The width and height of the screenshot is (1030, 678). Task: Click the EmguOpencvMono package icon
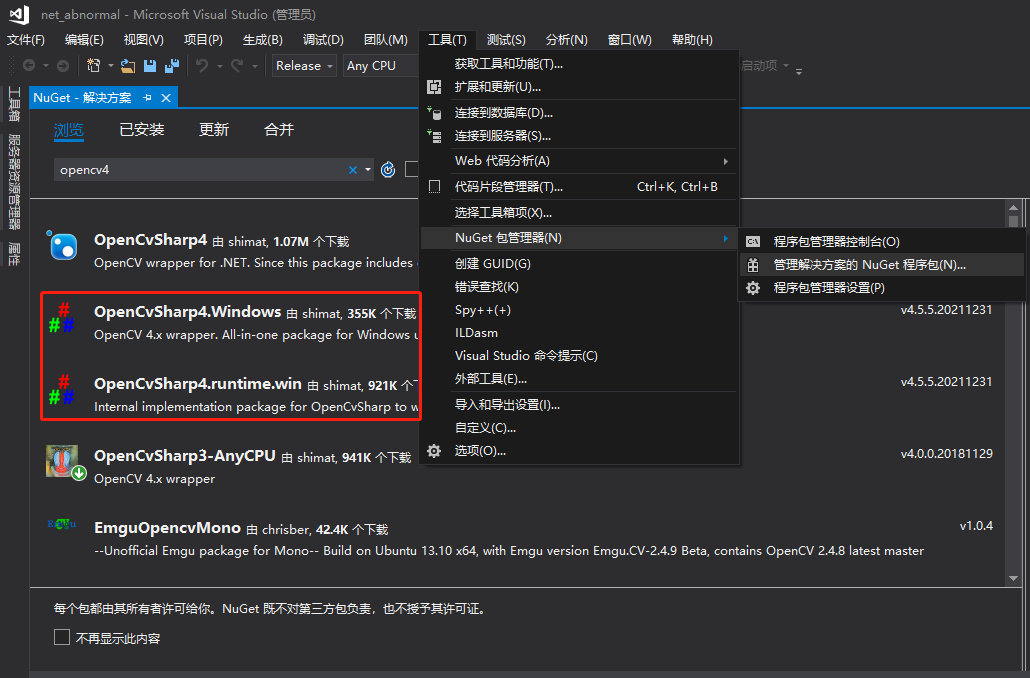coord(62,524)
